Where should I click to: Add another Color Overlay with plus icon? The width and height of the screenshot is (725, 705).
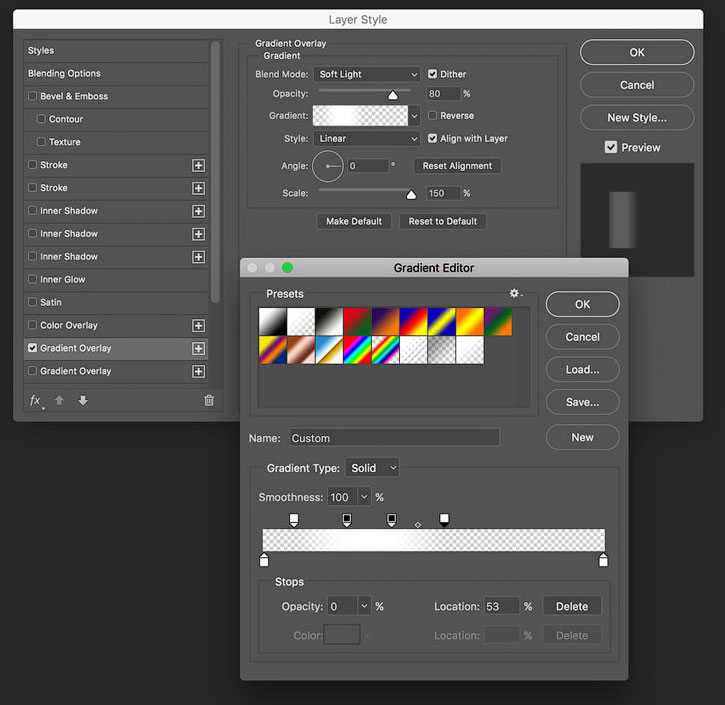198,325
